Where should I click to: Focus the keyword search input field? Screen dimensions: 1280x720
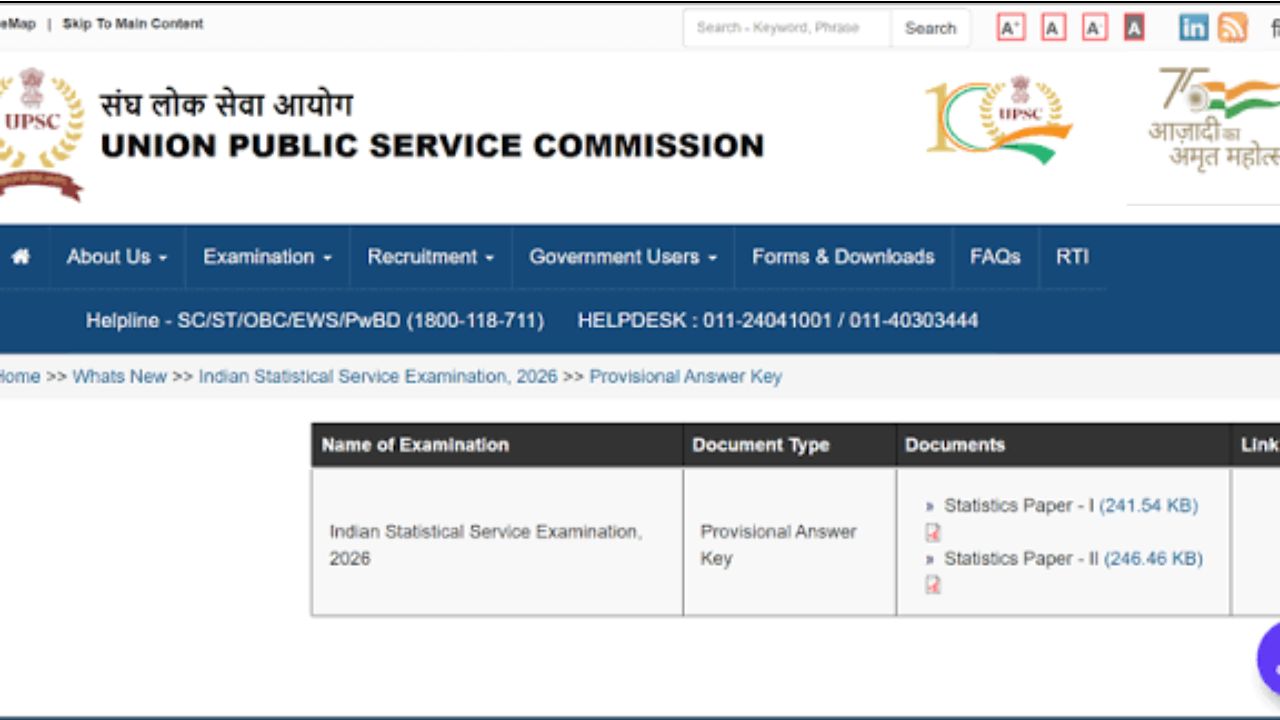tap(787, 28)
